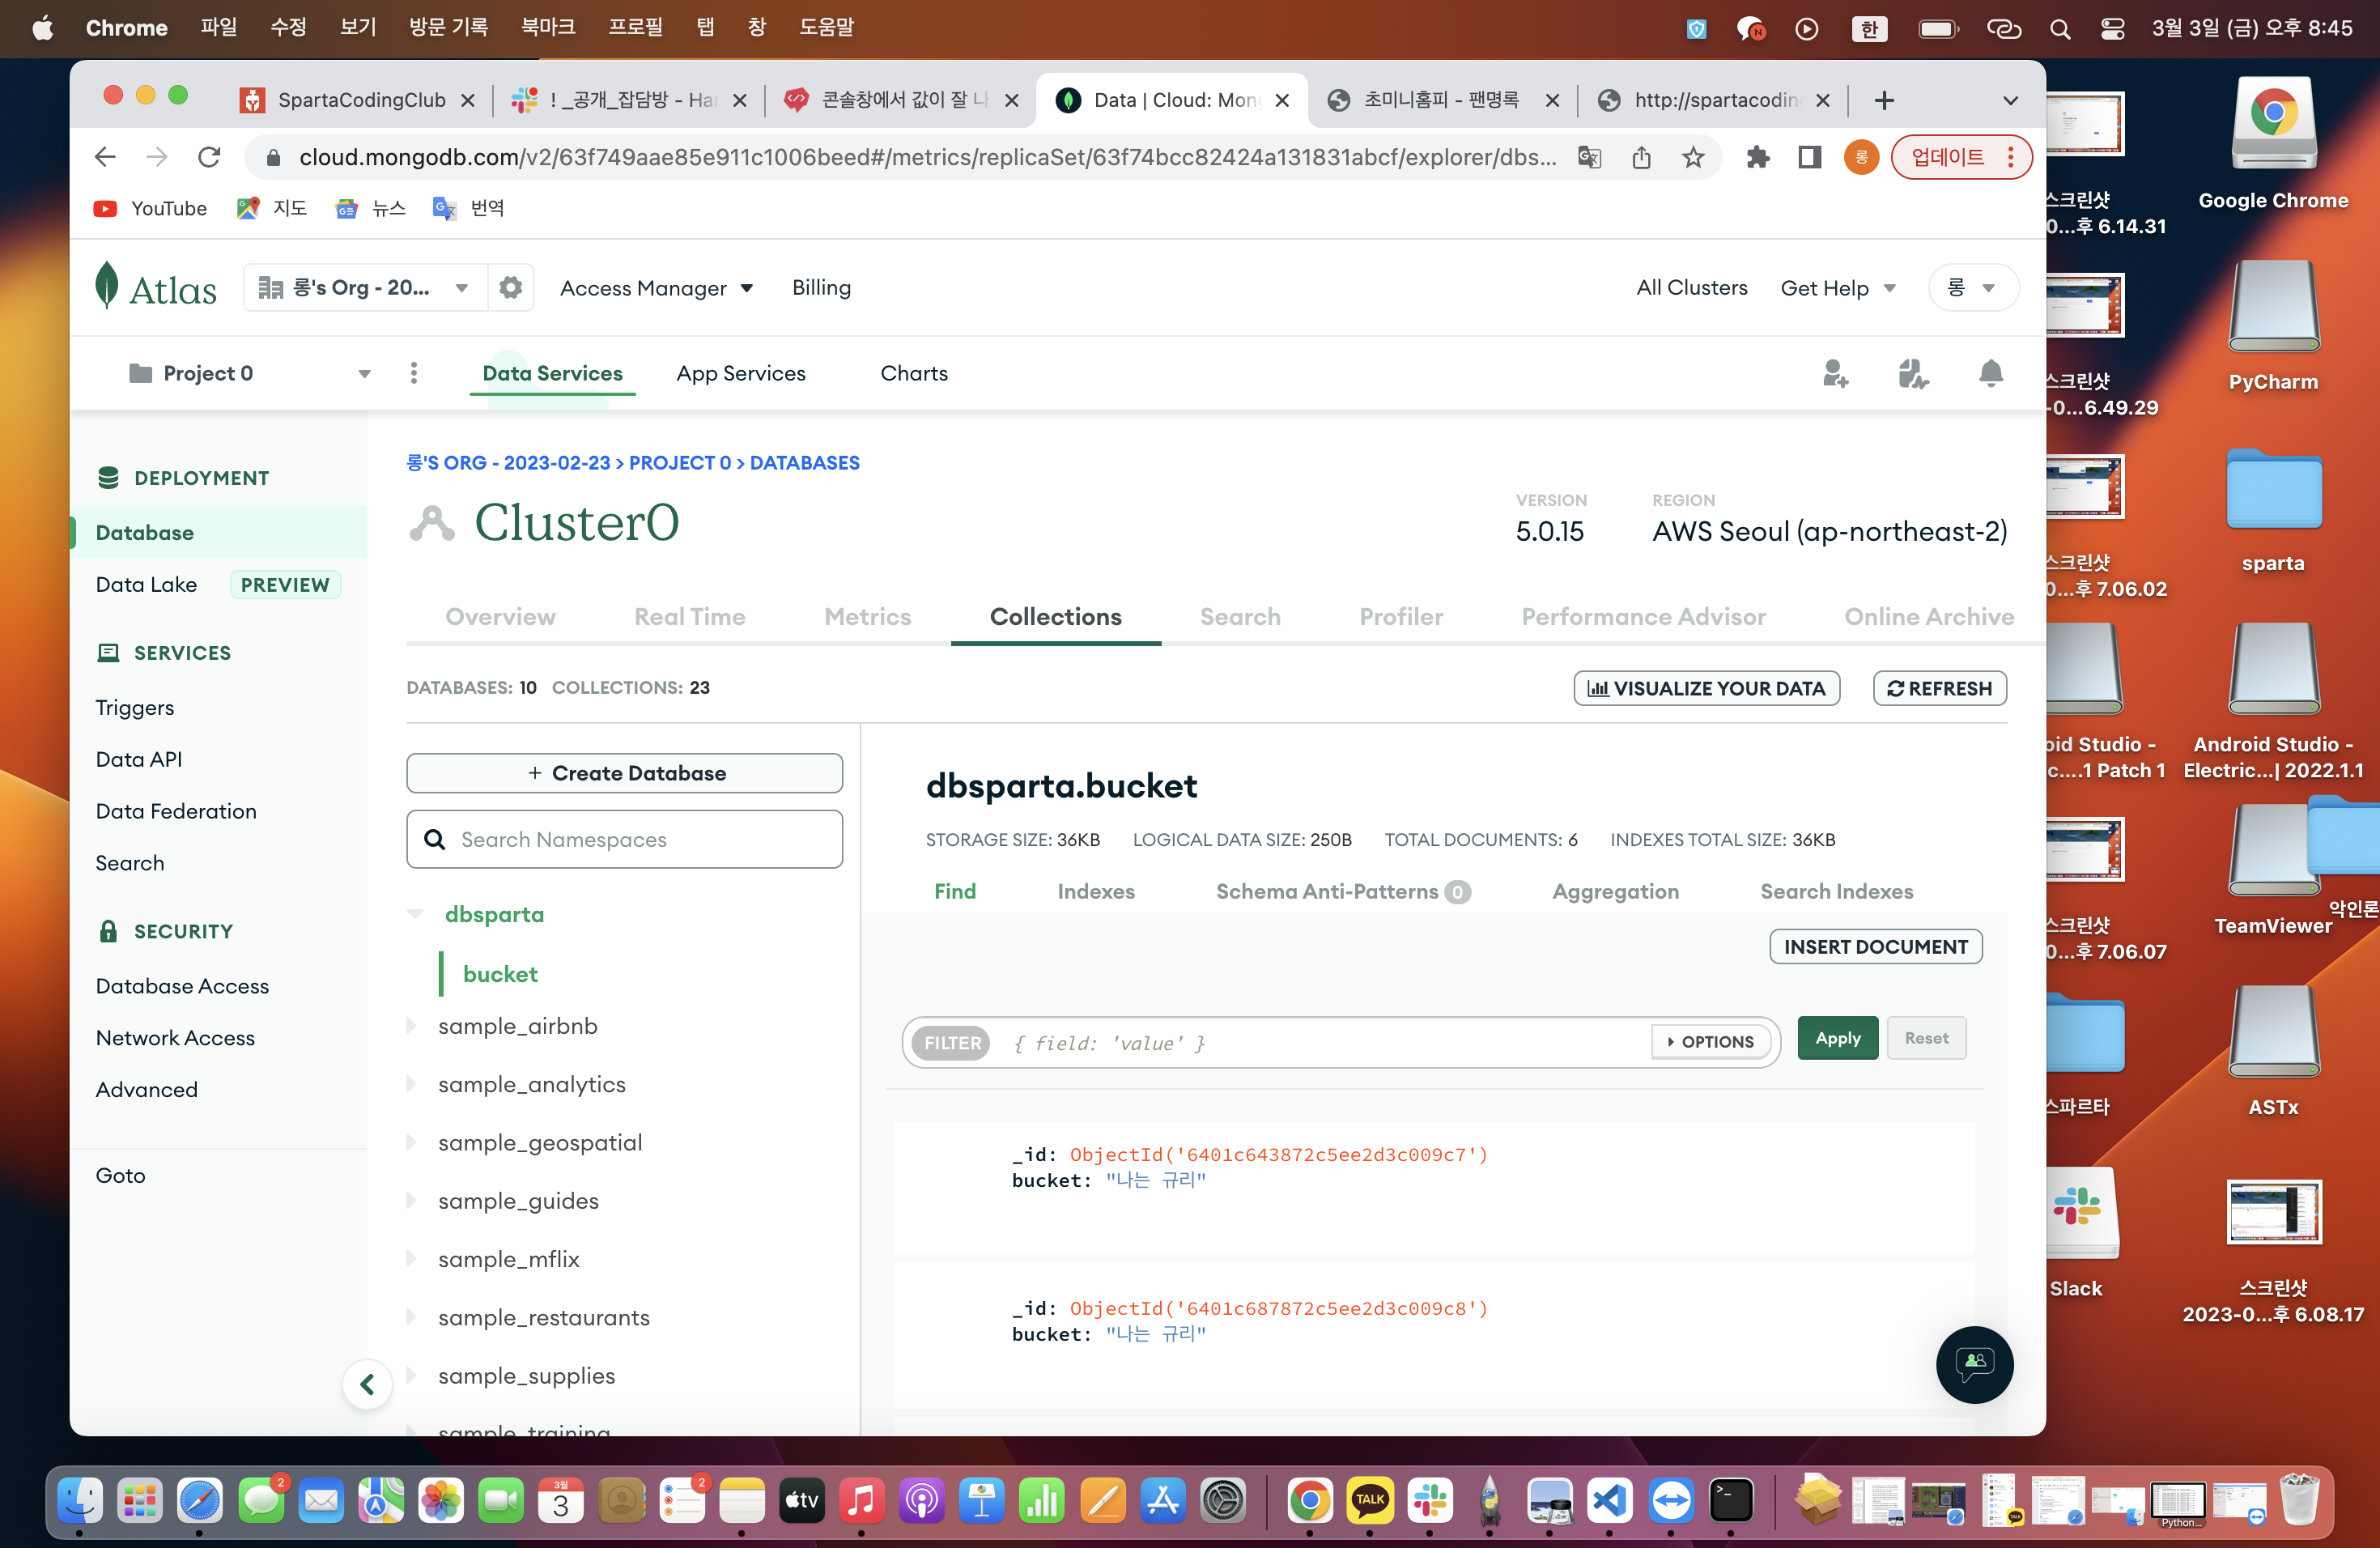Share this page from address bar
The image size is (2380, 1548).
pos(1641,157)
